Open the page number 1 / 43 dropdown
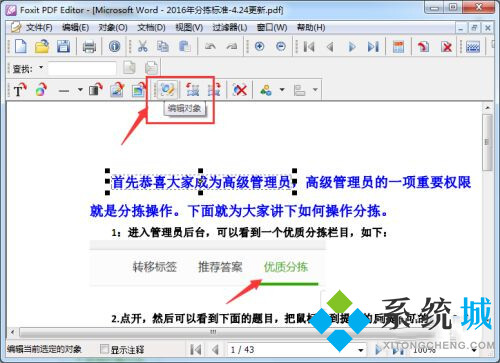This screenshot has height=363, width=500. (360, 350)
